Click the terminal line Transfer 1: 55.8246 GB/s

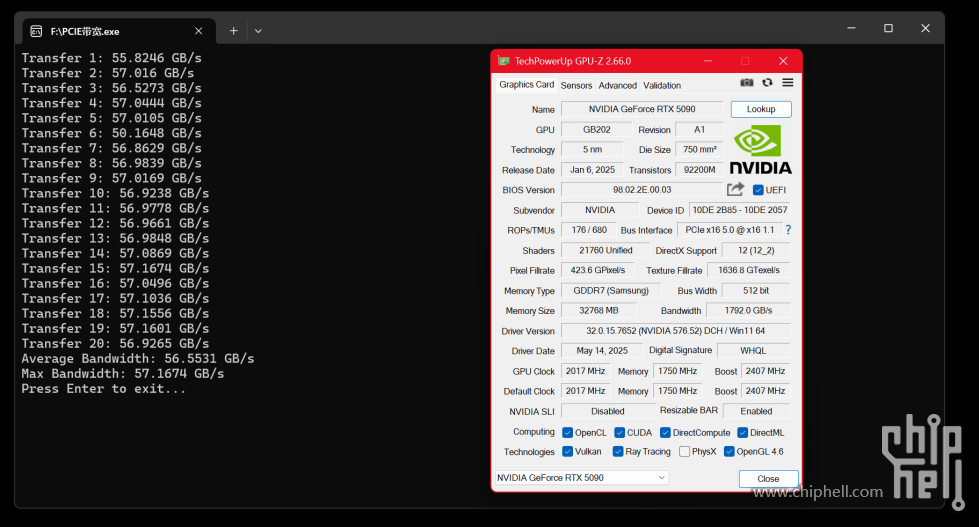coord(111,58)
